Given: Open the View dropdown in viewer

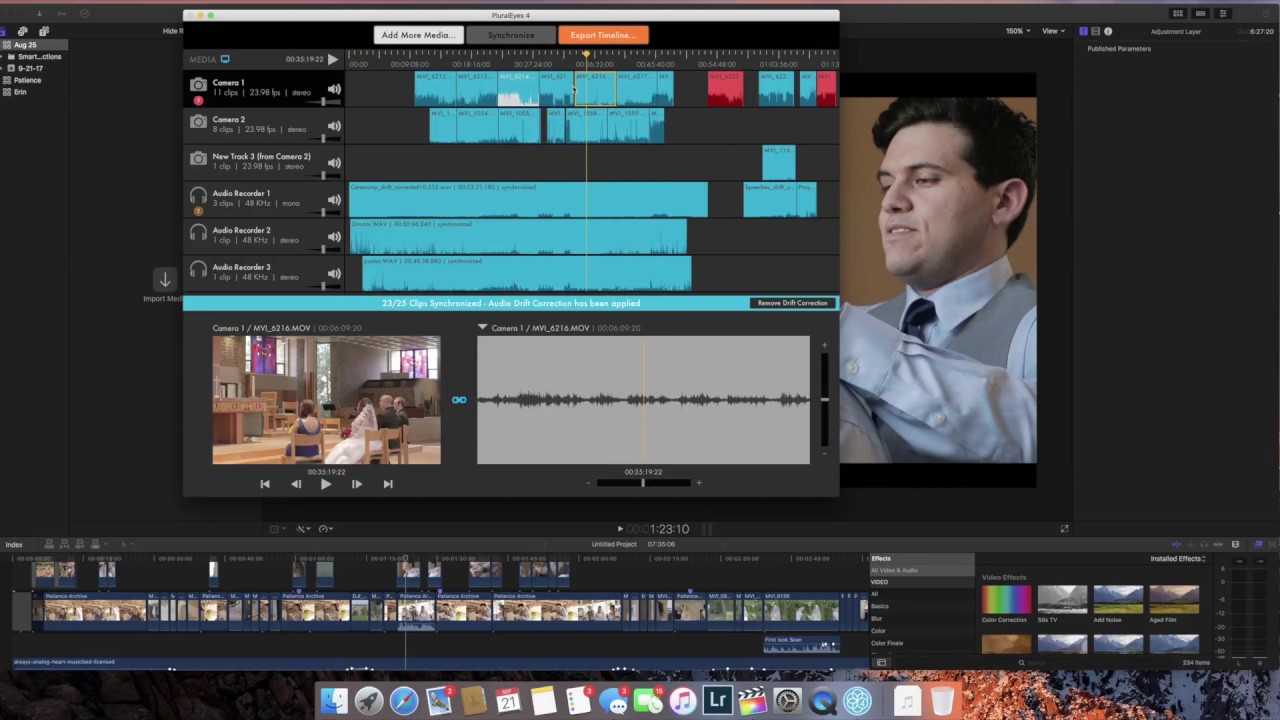Looking at the screenshot, I should [1053, 31].
